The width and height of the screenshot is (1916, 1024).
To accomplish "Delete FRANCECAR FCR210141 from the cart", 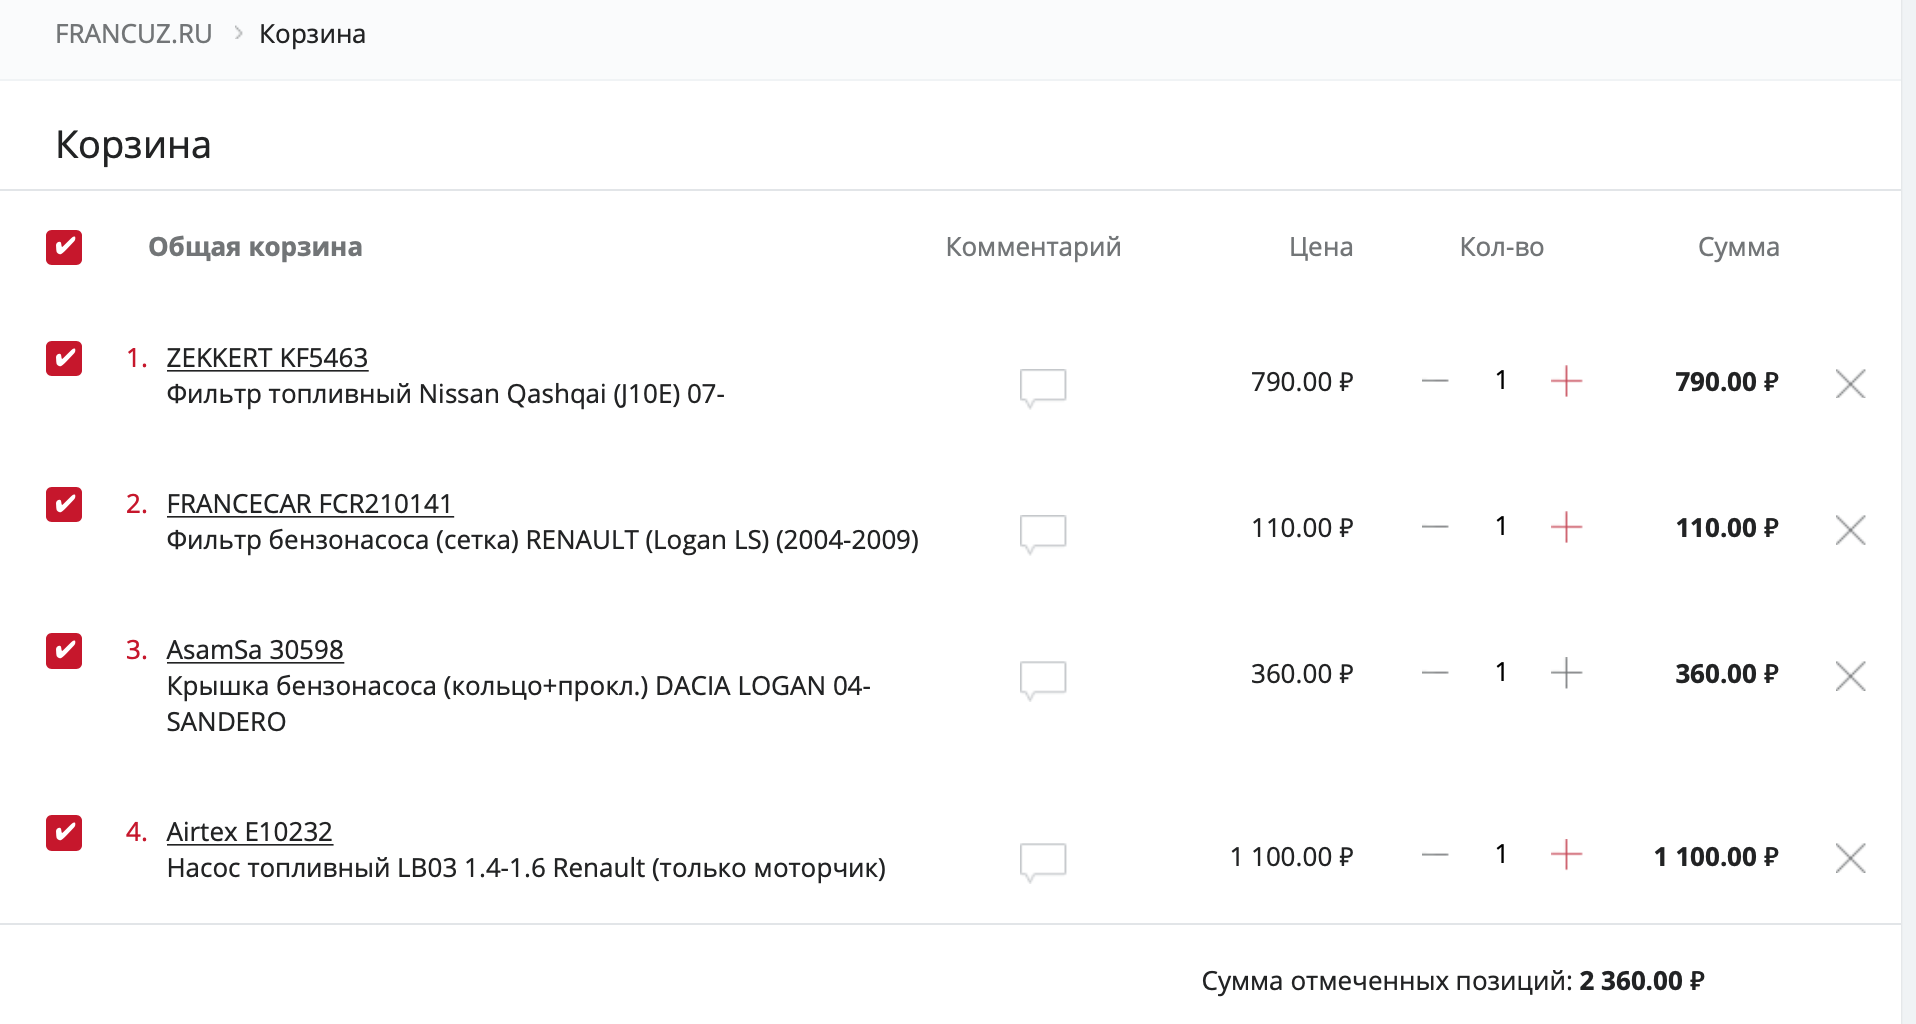I will click(x=1850, y=529).
